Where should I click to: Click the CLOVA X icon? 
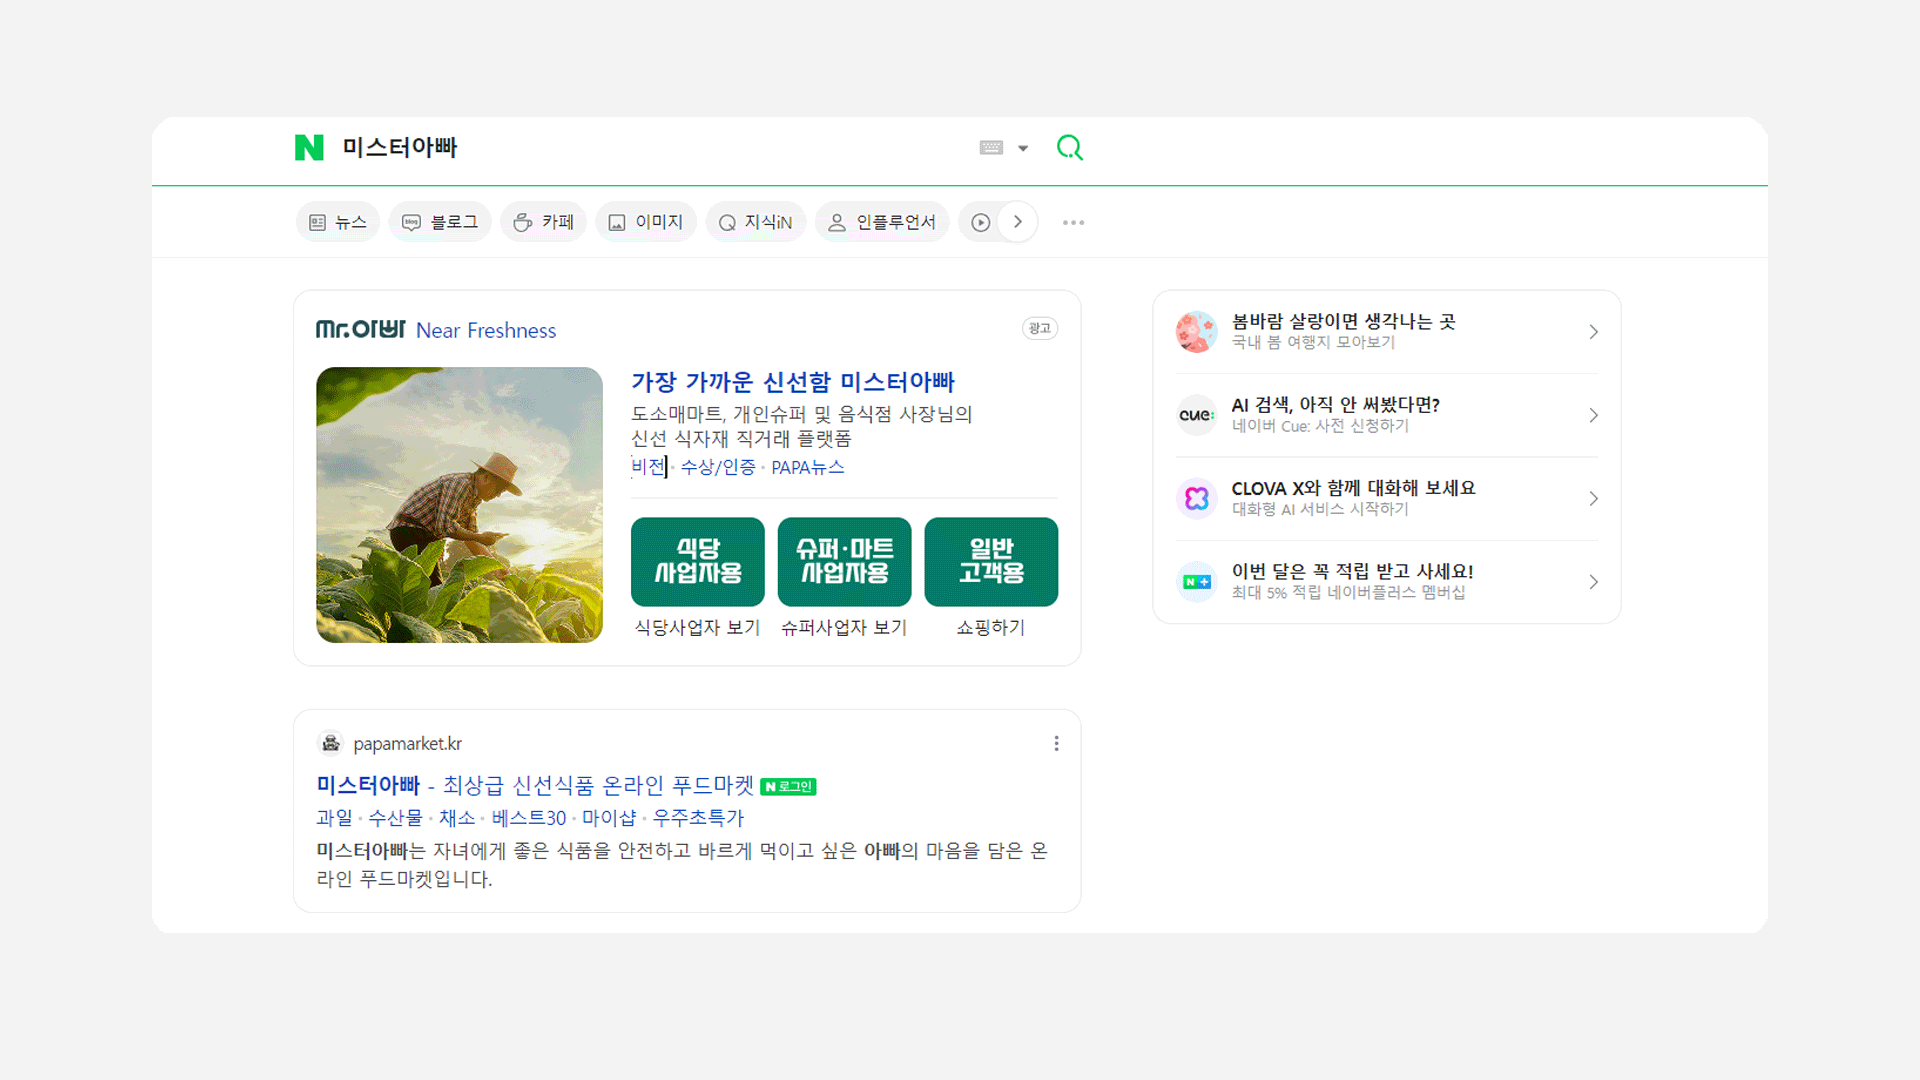1197,498
